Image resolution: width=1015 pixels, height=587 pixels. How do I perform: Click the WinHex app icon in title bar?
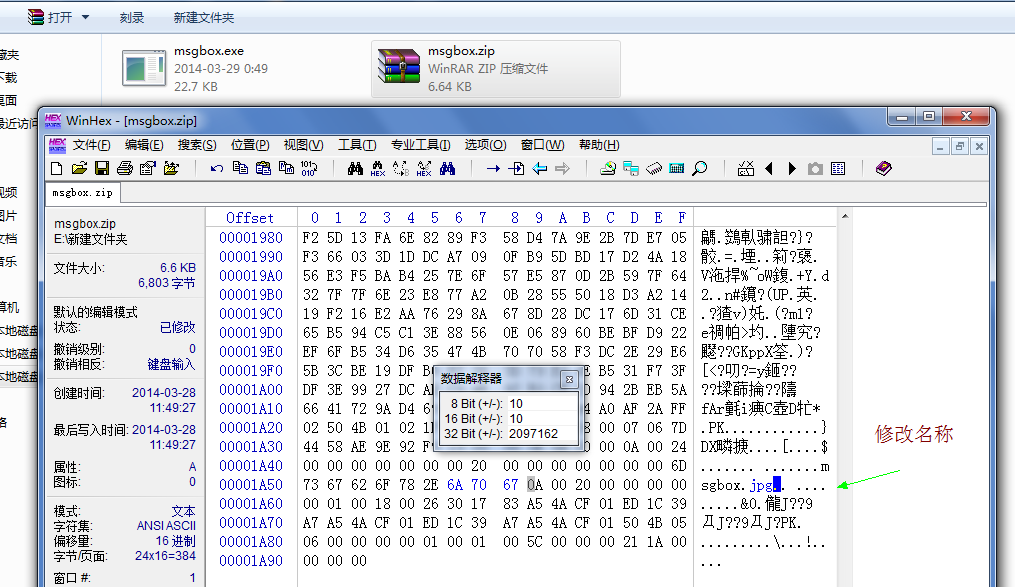tap(53, 120)
